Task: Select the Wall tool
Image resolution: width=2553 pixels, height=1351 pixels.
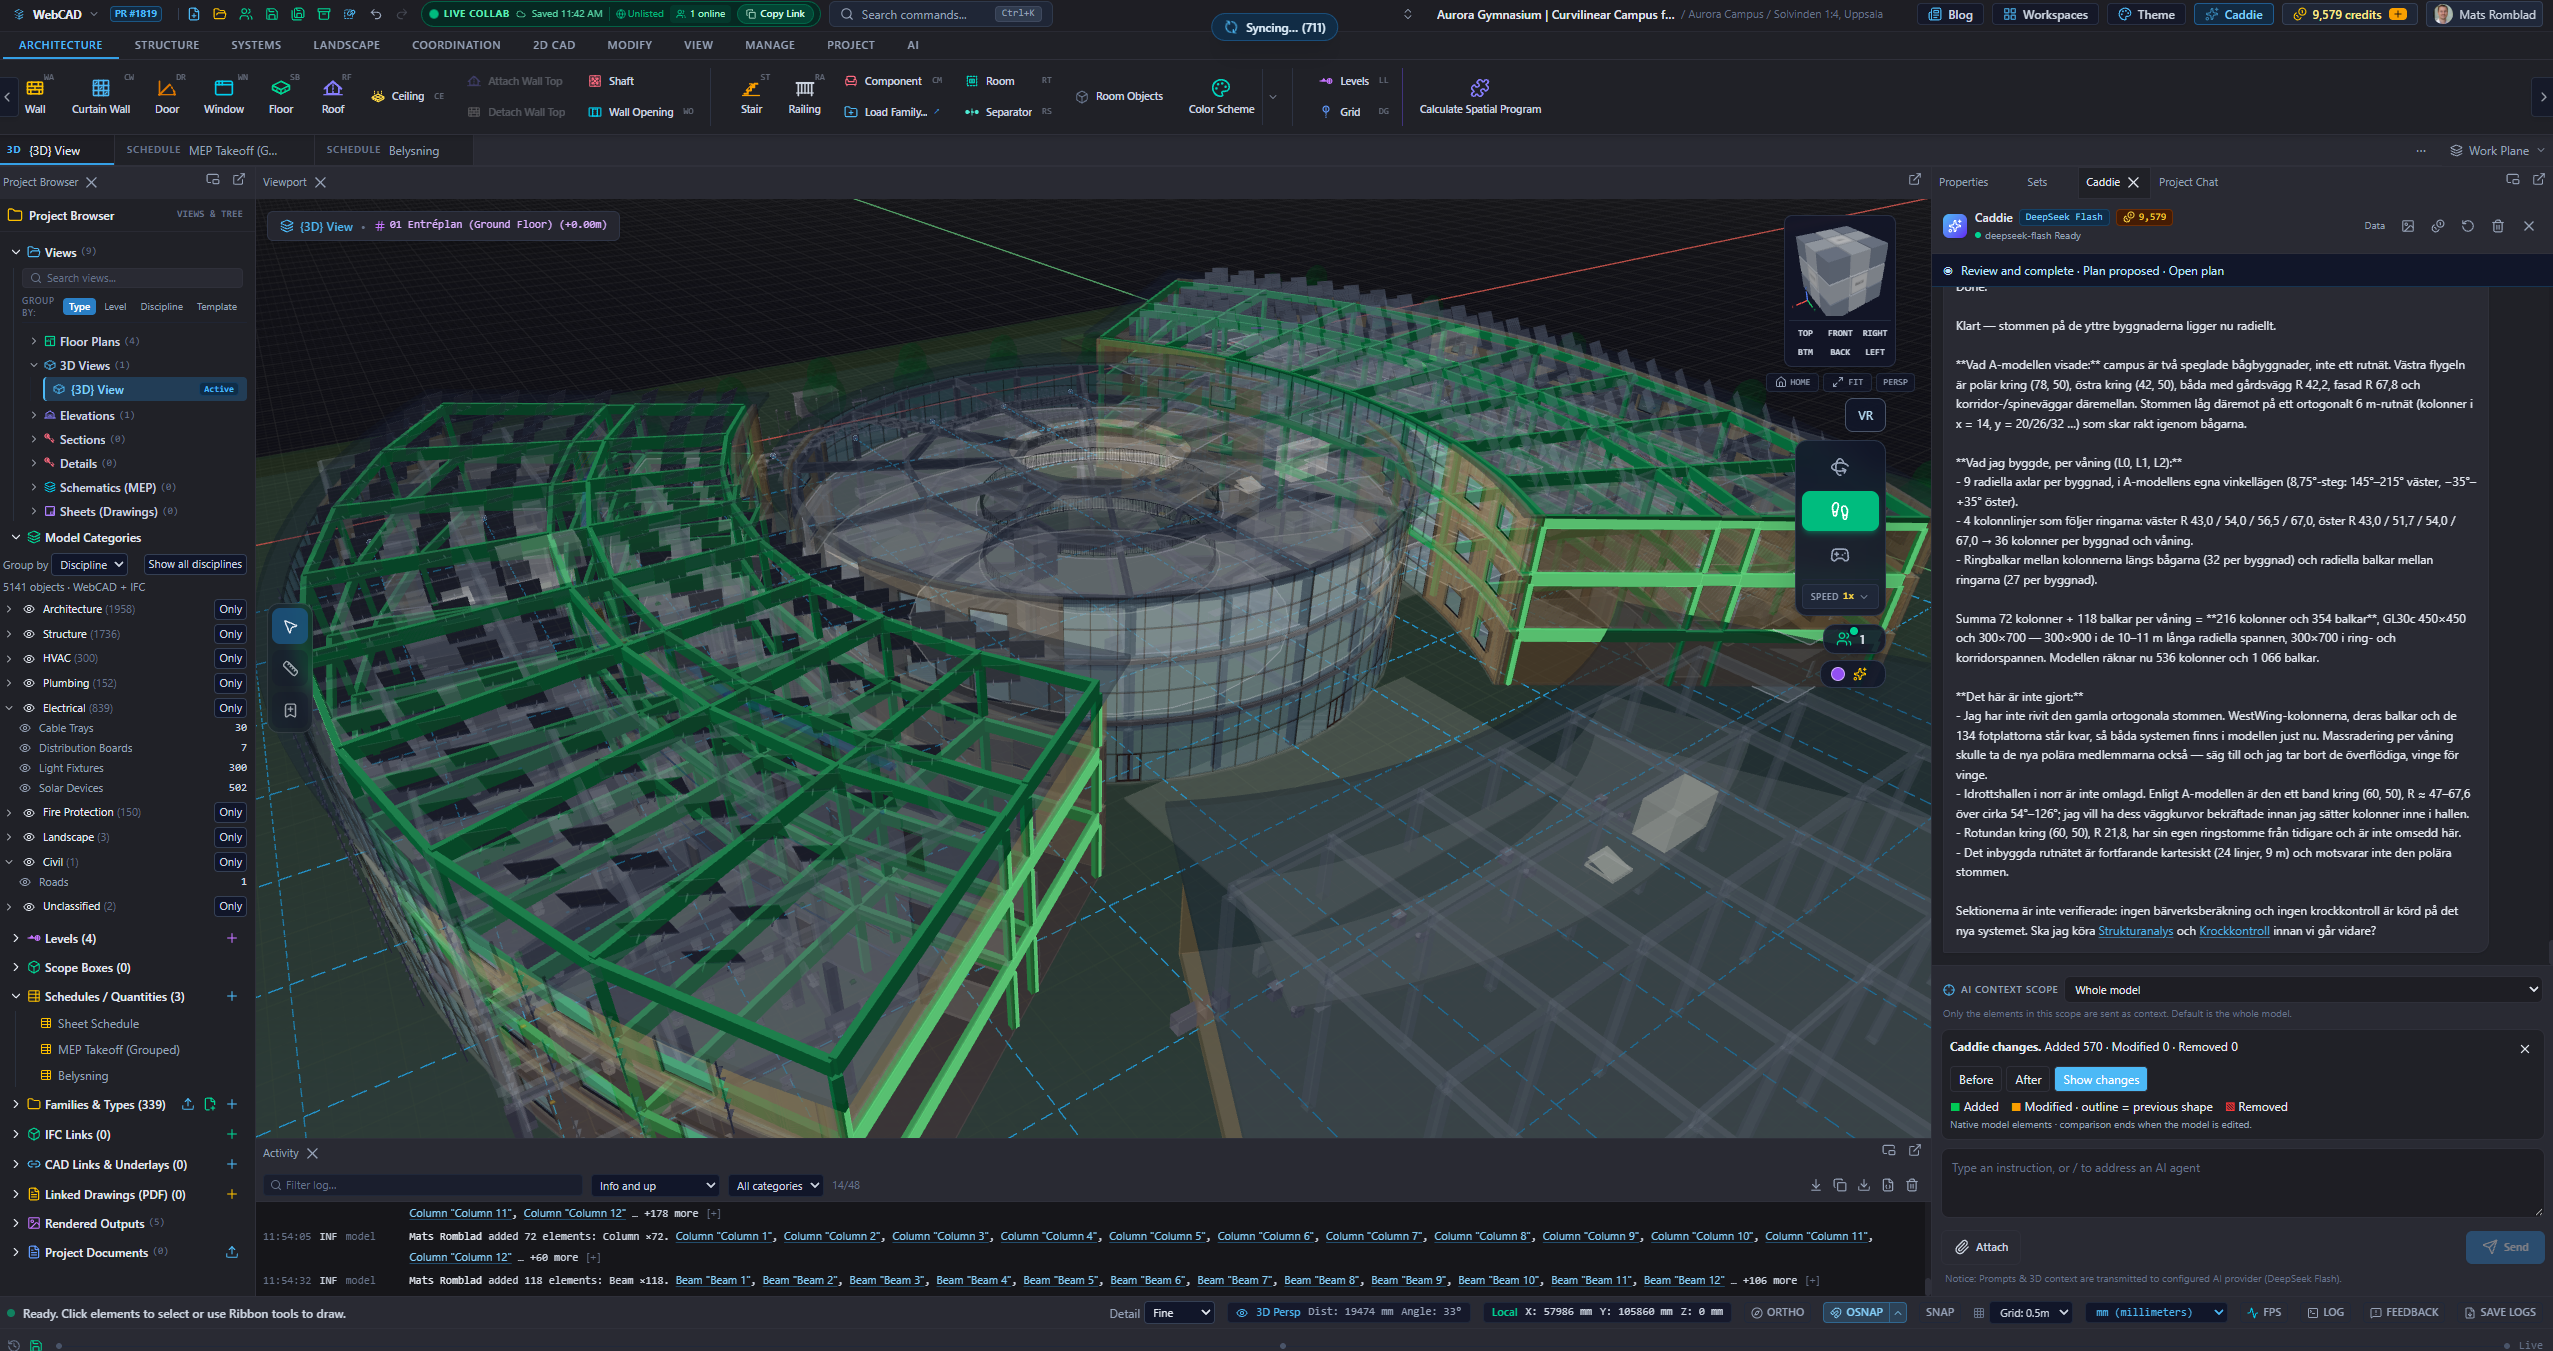Action: coord(35,96)
